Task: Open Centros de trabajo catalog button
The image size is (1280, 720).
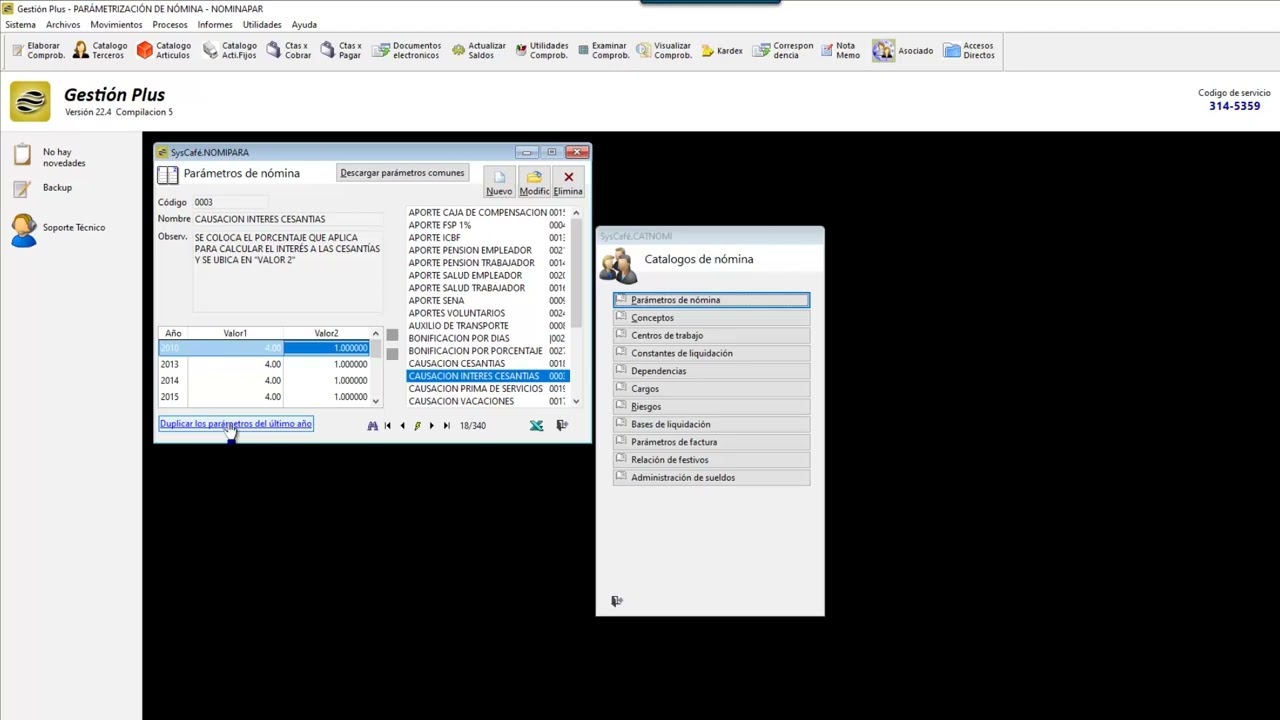Action: [711, 336]
